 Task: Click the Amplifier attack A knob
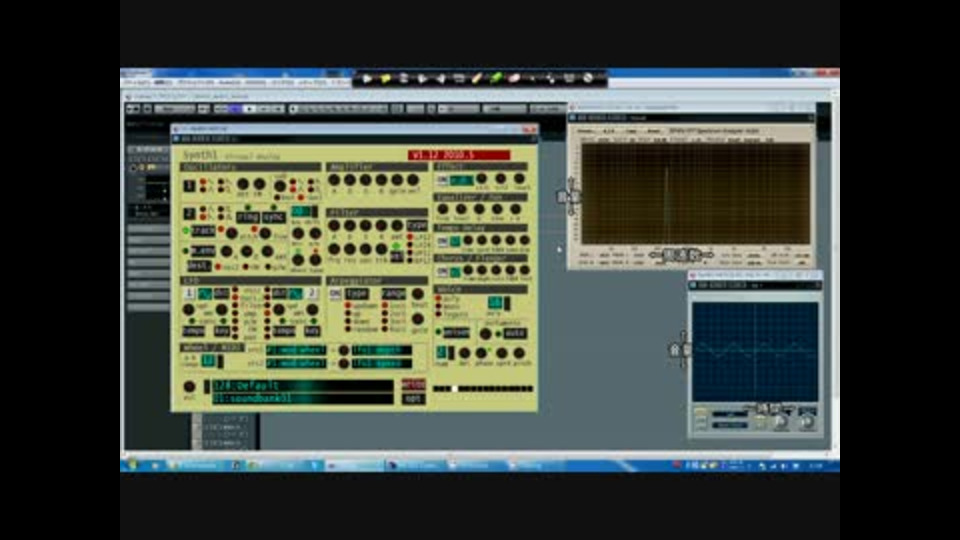334,180
